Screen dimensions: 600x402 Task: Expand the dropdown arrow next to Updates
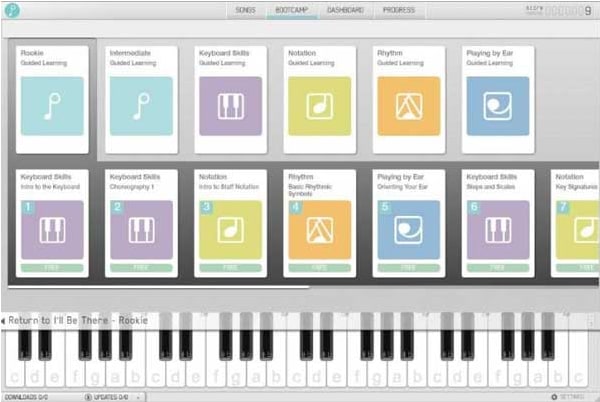tap(138, 398)
